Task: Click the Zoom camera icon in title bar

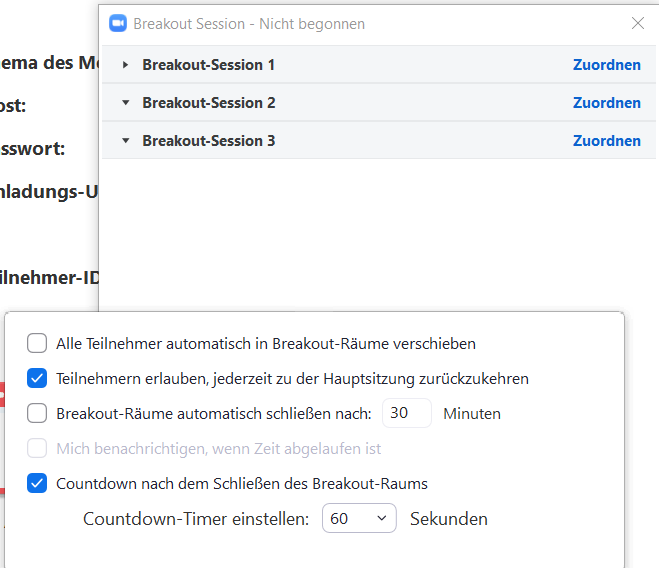Action: (117, 23)
